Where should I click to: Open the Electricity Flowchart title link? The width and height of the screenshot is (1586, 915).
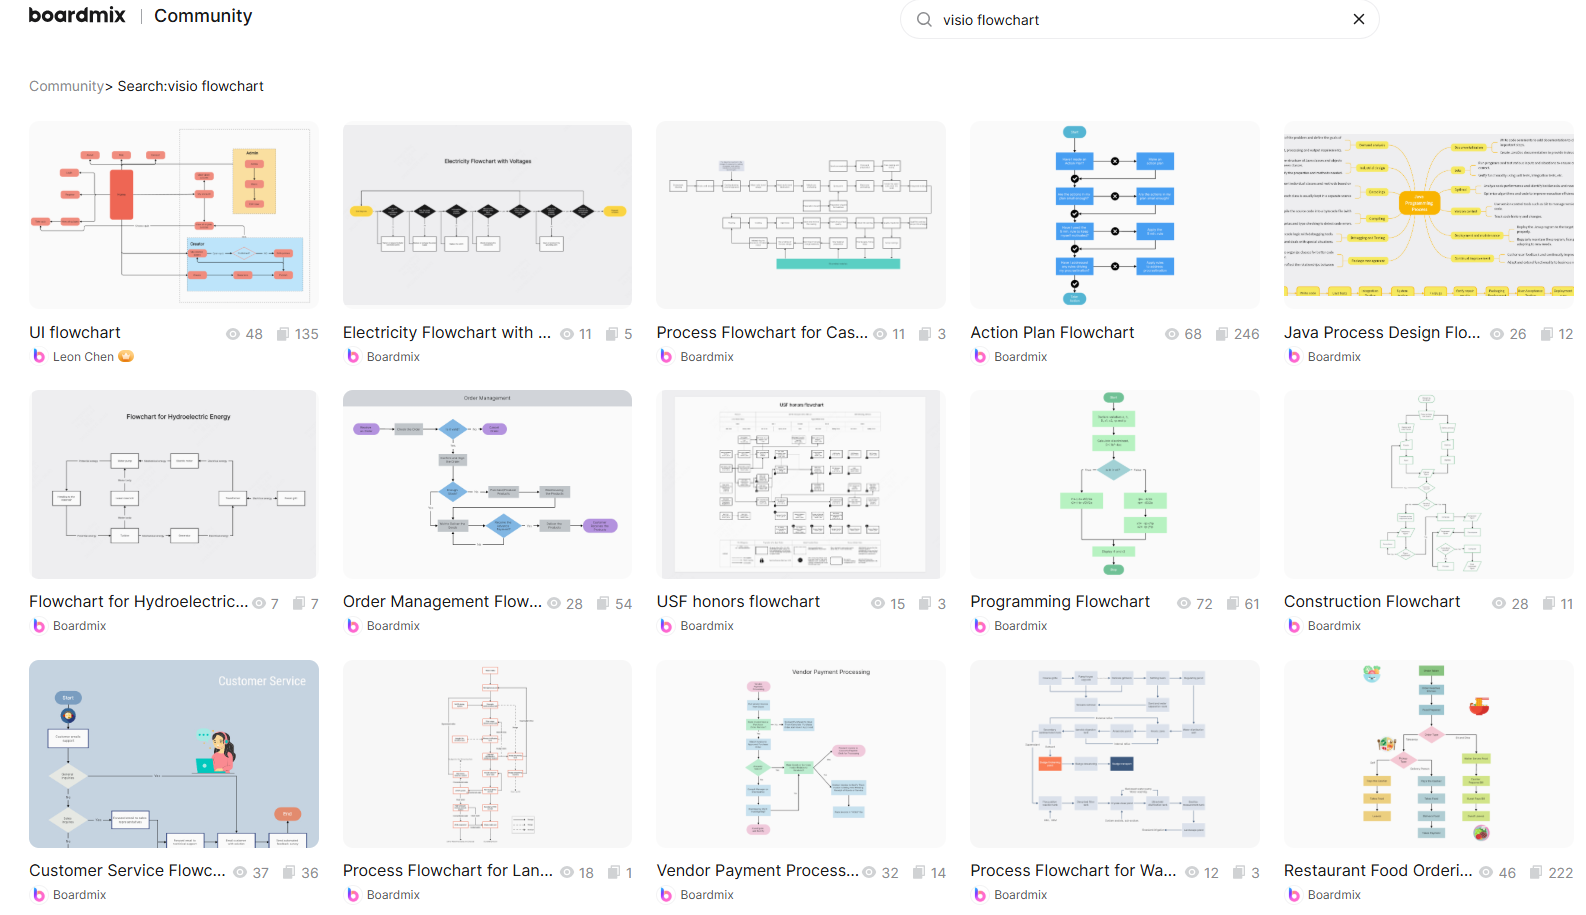(x=446, y=333)
